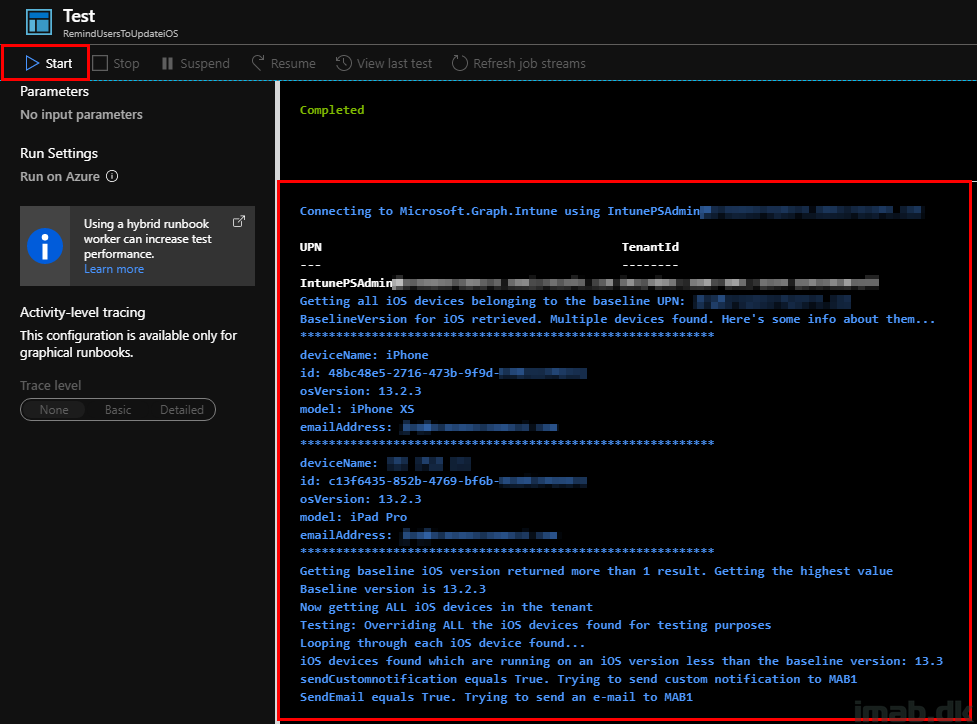
Task: Click the Suspend pause icon
Action: pyautogui.click(x=167, y=63)
